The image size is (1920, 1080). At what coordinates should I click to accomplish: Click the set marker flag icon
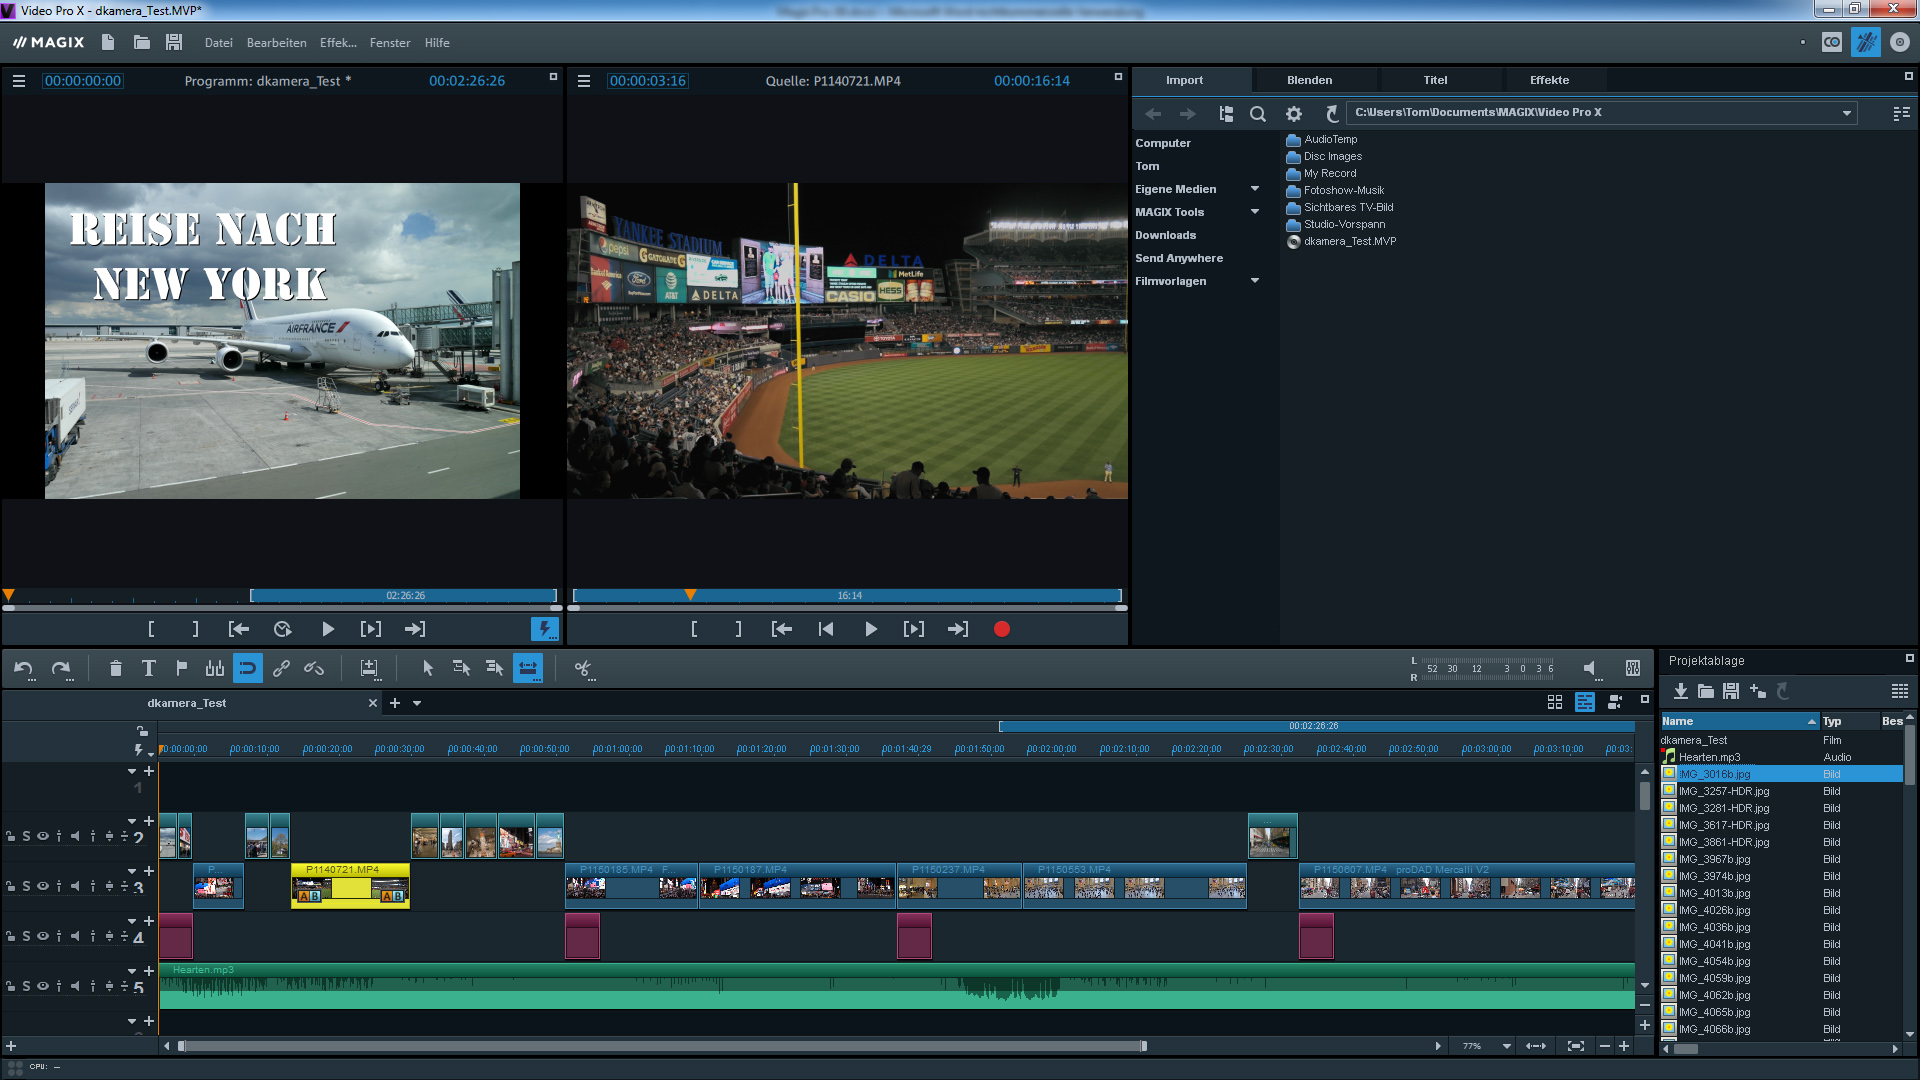point(181,668)
